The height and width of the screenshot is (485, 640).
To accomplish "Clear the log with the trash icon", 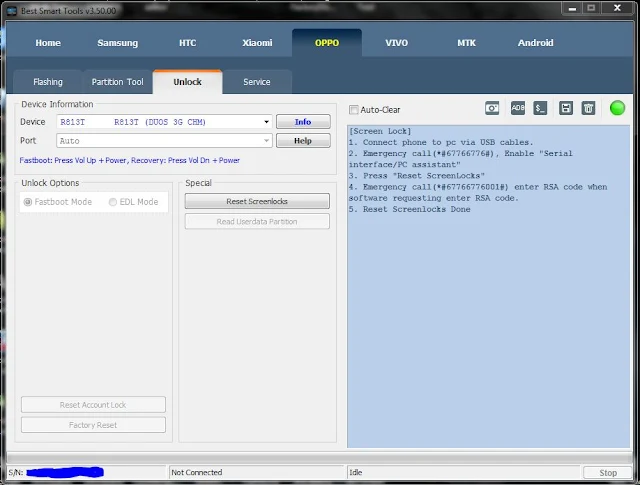I will coord(588,108).
